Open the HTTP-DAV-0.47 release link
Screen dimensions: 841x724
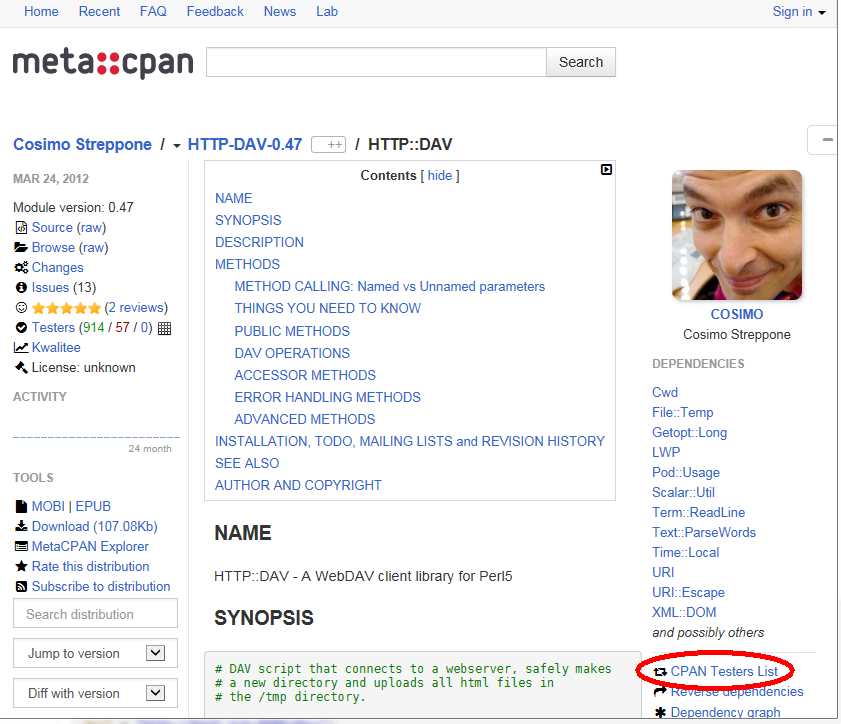click(245, 144)
